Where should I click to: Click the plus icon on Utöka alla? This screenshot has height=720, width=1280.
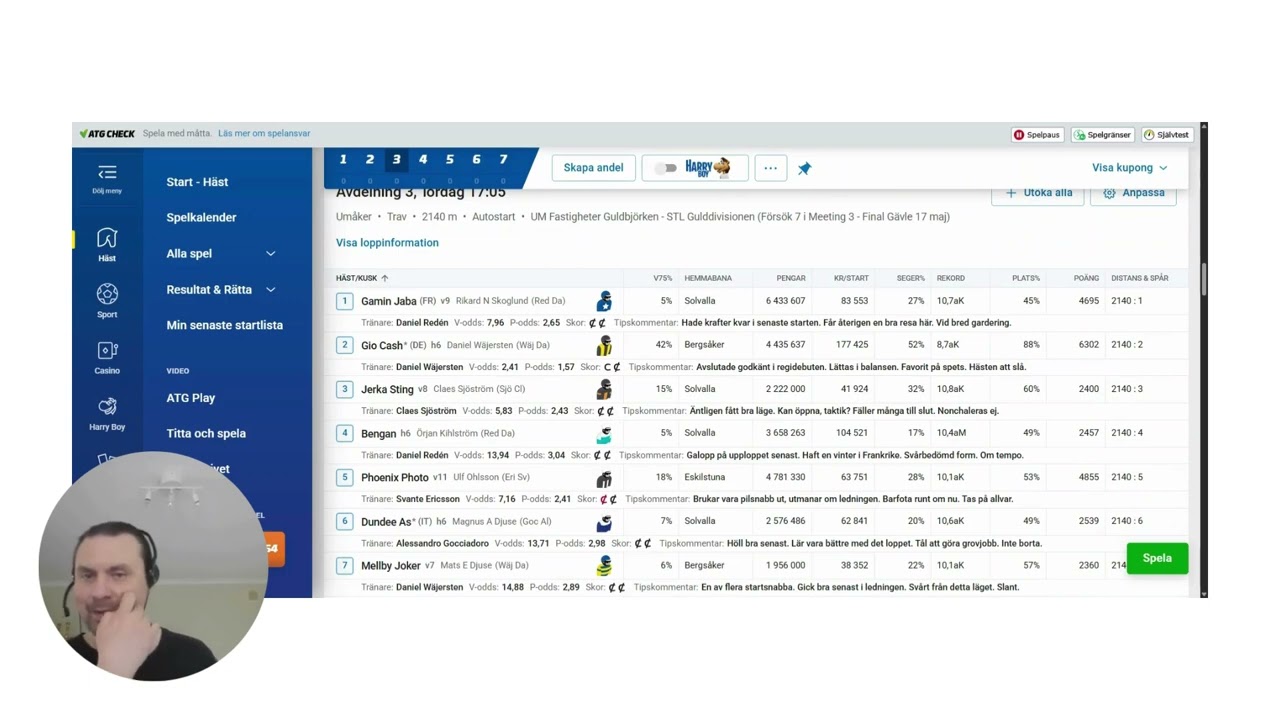(x=1011, y=193)
